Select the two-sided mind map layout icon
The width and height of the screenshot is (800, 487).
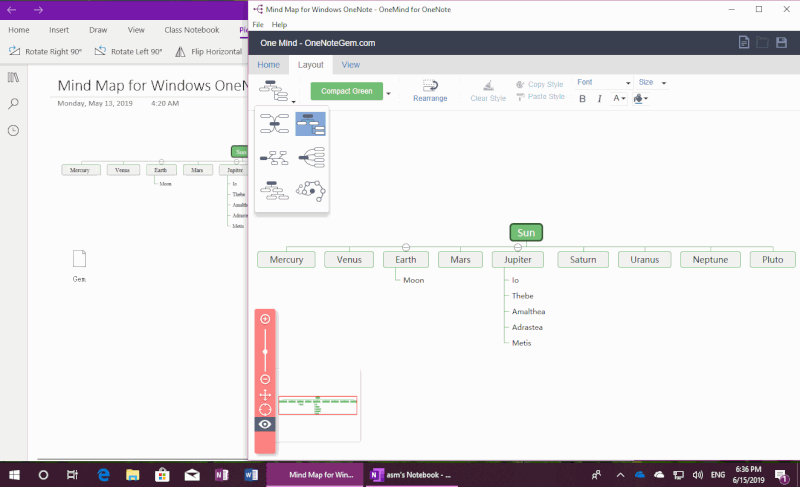click(274, 123)
